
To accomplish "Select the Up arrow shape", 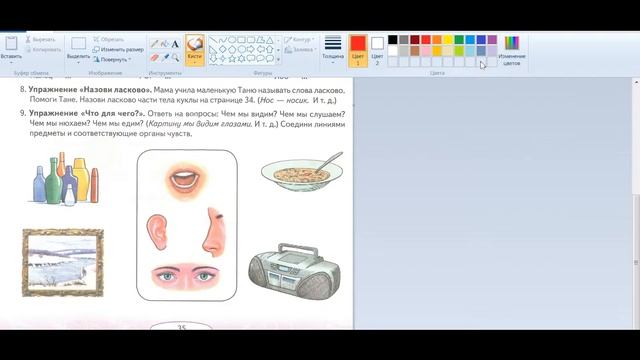I will (x=269, y=49).
